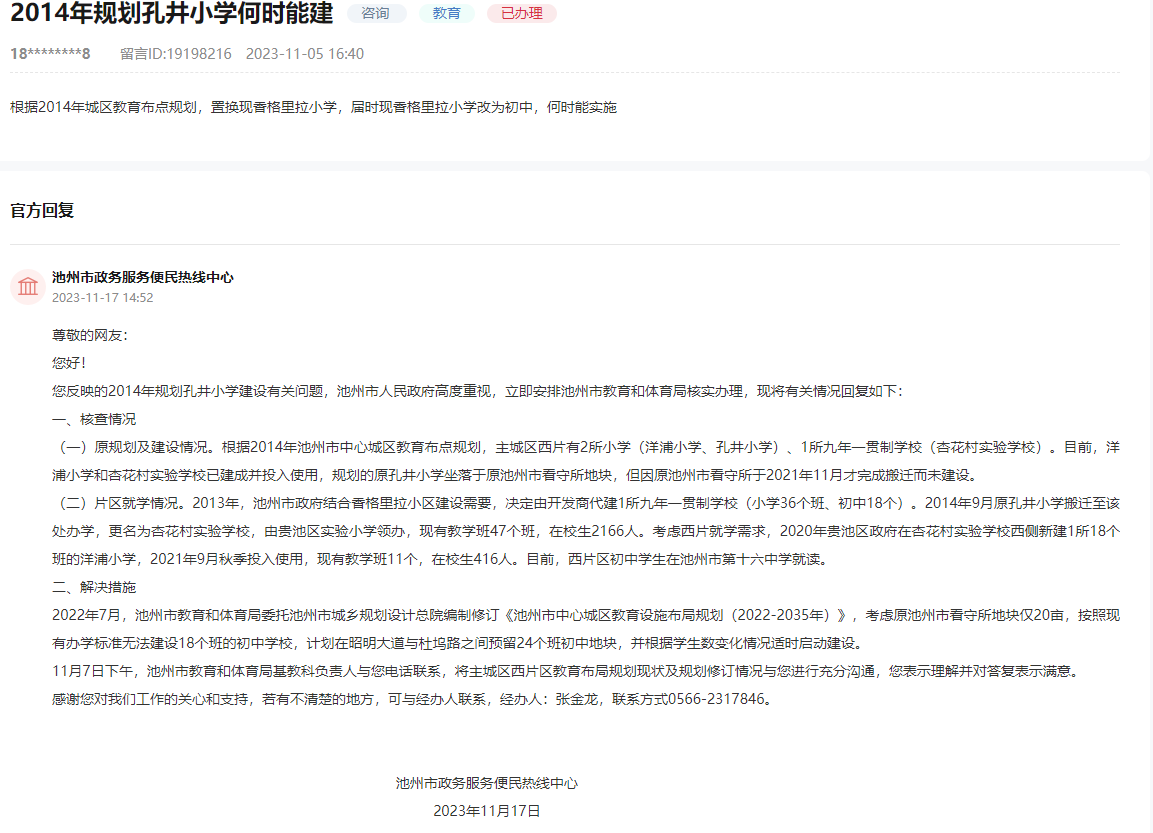
Task: Click the phone number 0566-2317846
Action: pos(715,699)
